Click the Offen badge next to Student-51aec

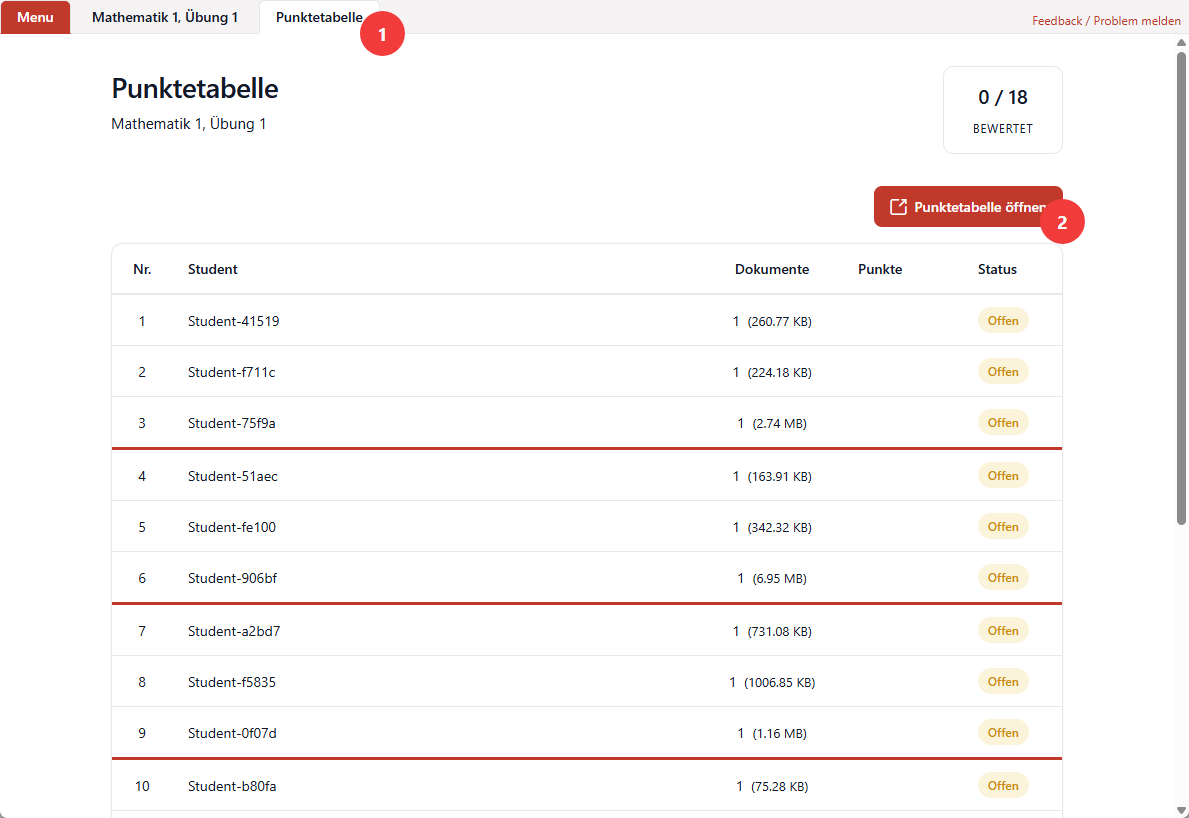tap(1002, 475)
